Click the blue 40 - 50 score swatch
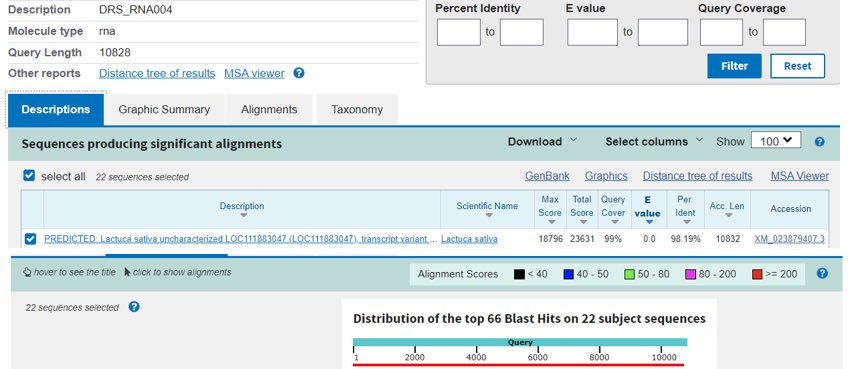852x369 pixels. click(x=569, y=274)
